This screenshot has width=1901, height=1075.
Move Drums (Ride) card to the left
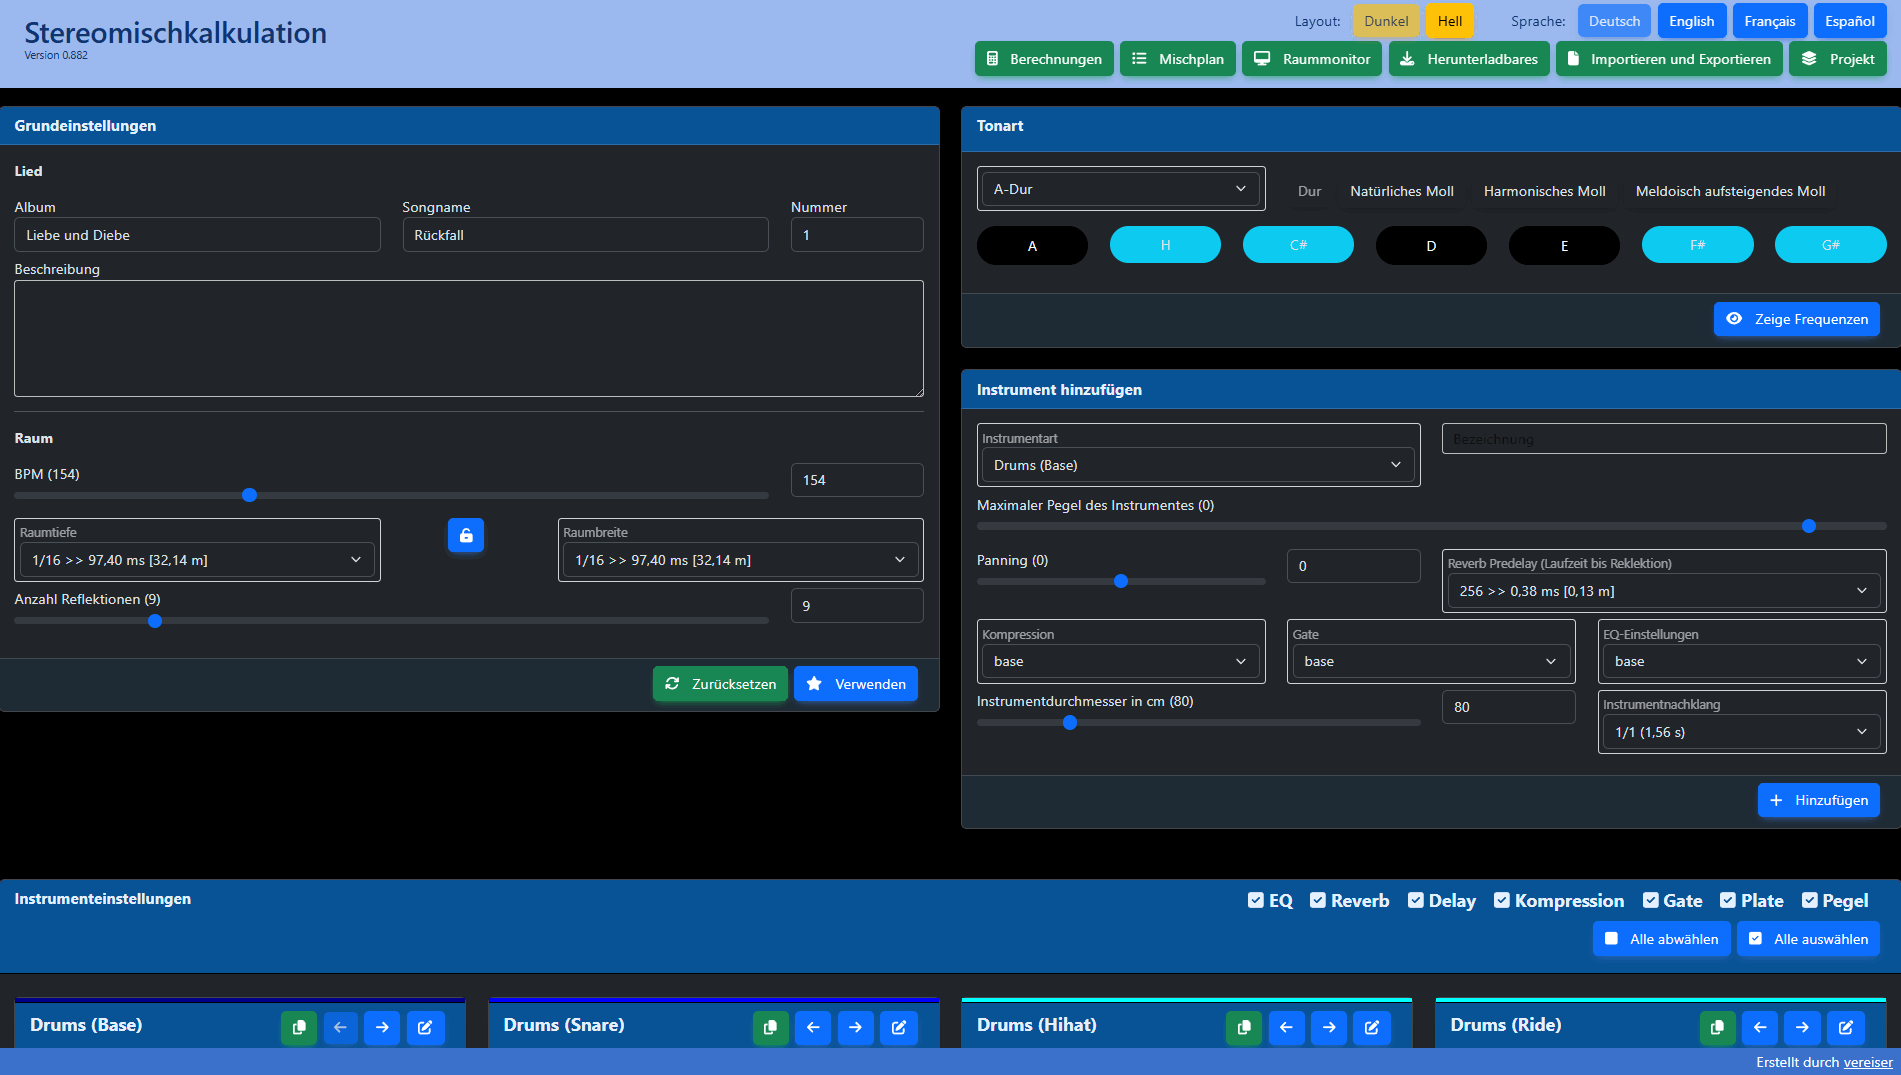1759,1027
